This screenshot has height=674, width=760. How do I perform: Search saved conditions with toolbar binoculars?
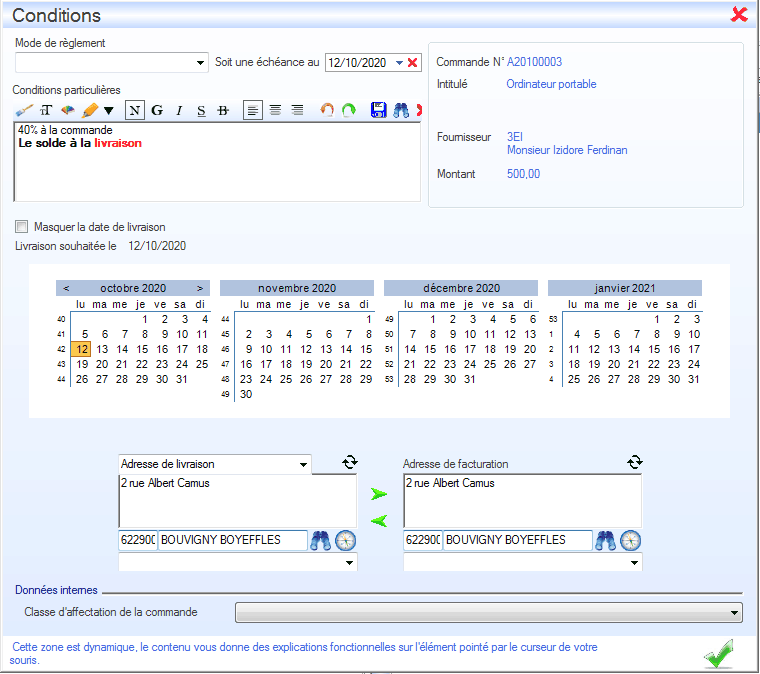pyautogui.click(x=401, y=110)
